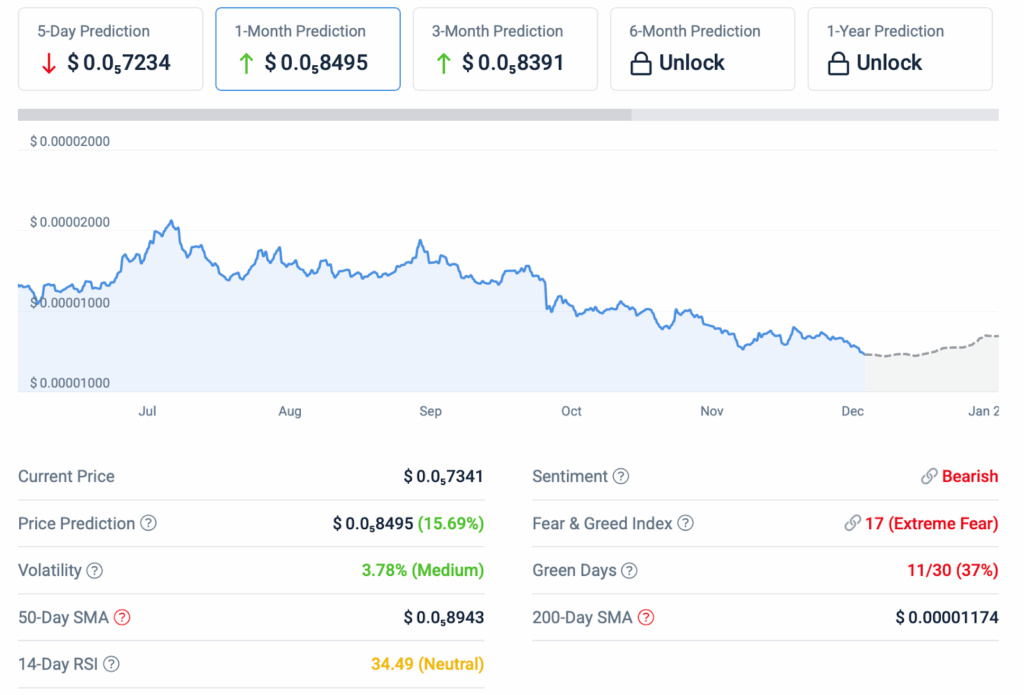Click help icon next to 14-Day RSI
The height and width of the screenshot is (695, 1024).
tap(112, 664)
